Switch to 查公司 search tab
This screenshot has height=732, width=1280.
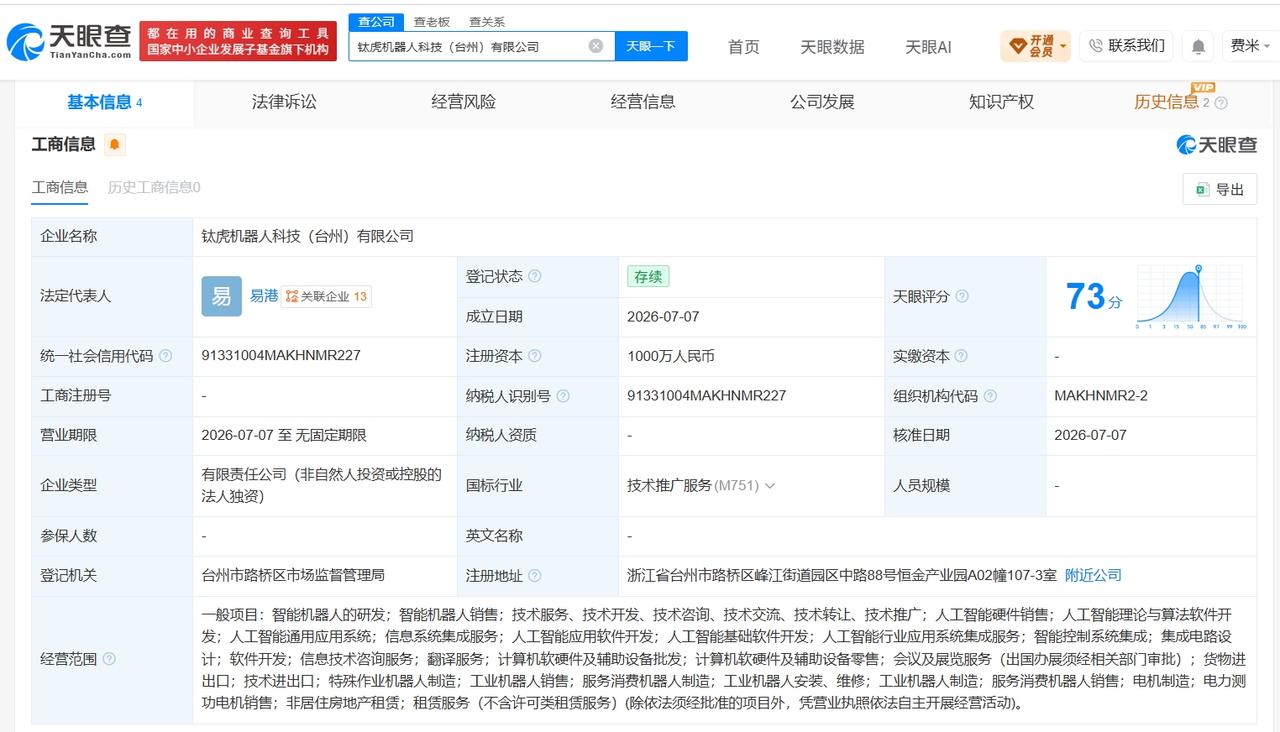pos(377,22)
